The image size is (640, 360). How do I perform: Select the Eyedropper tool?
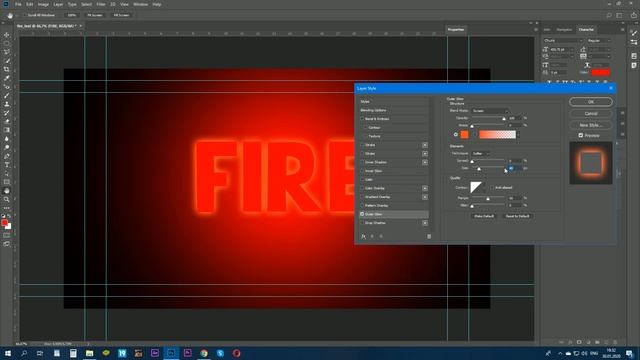[7, 78]
